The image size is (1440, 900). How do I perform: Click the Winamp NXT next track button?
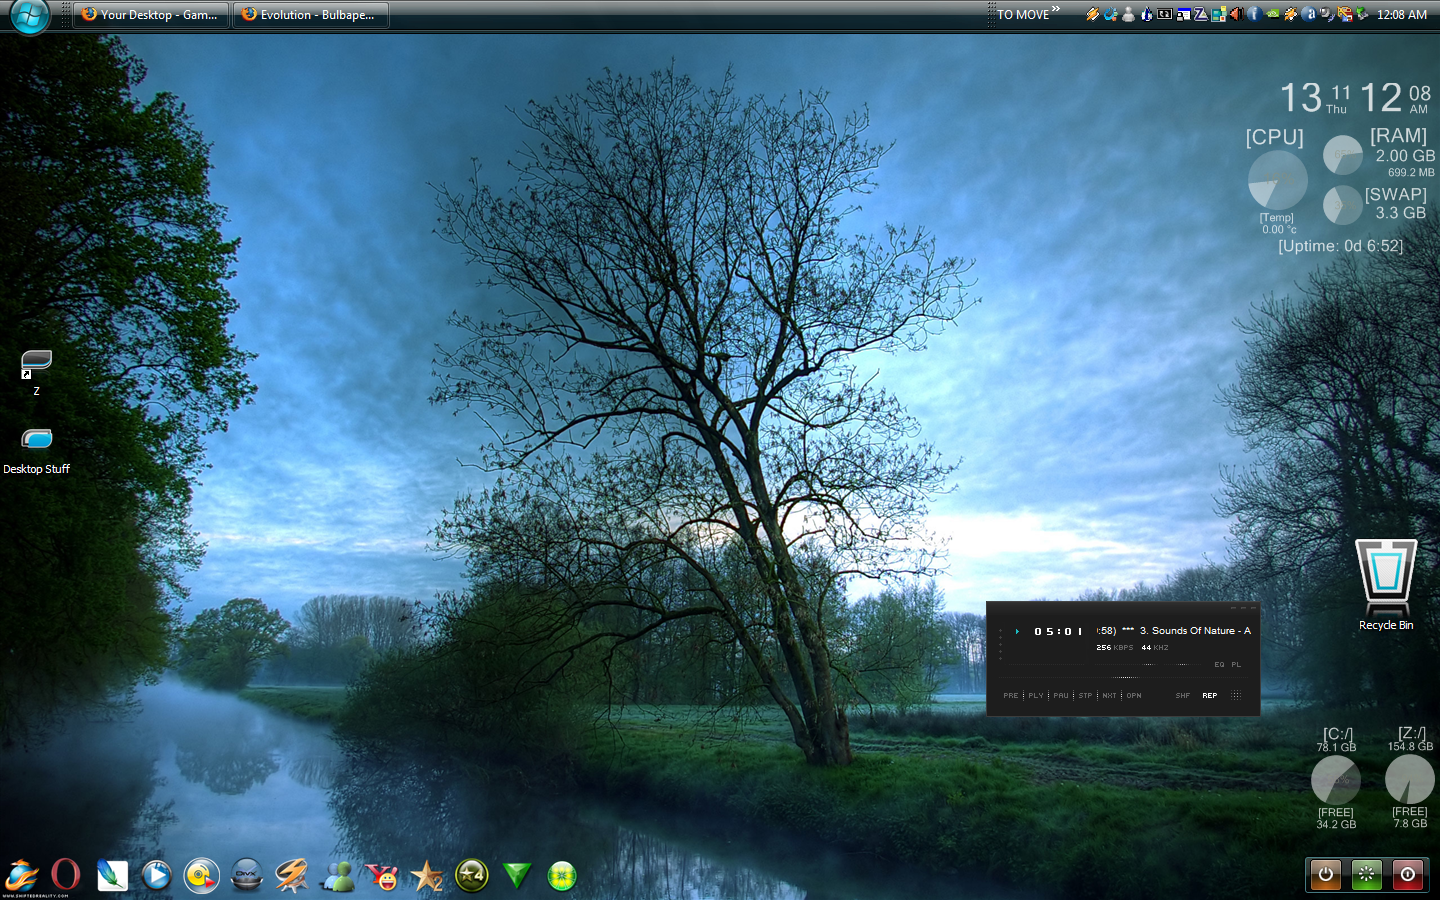point(1109,695)
